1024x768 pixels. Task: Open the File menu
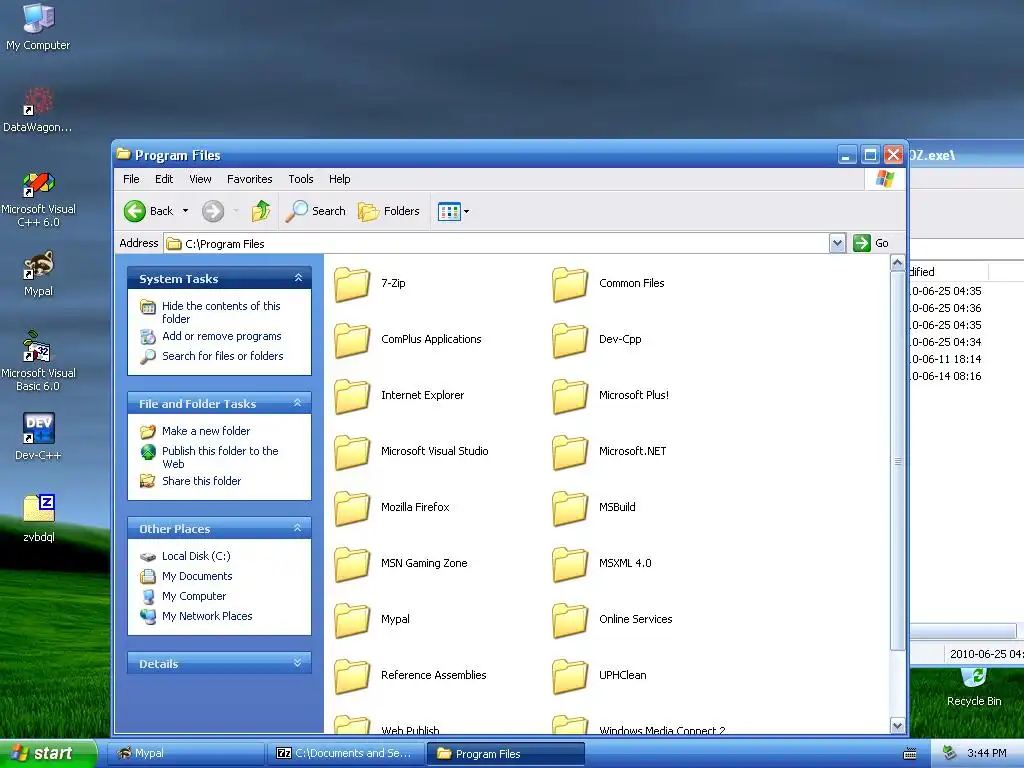pos(131,179)
